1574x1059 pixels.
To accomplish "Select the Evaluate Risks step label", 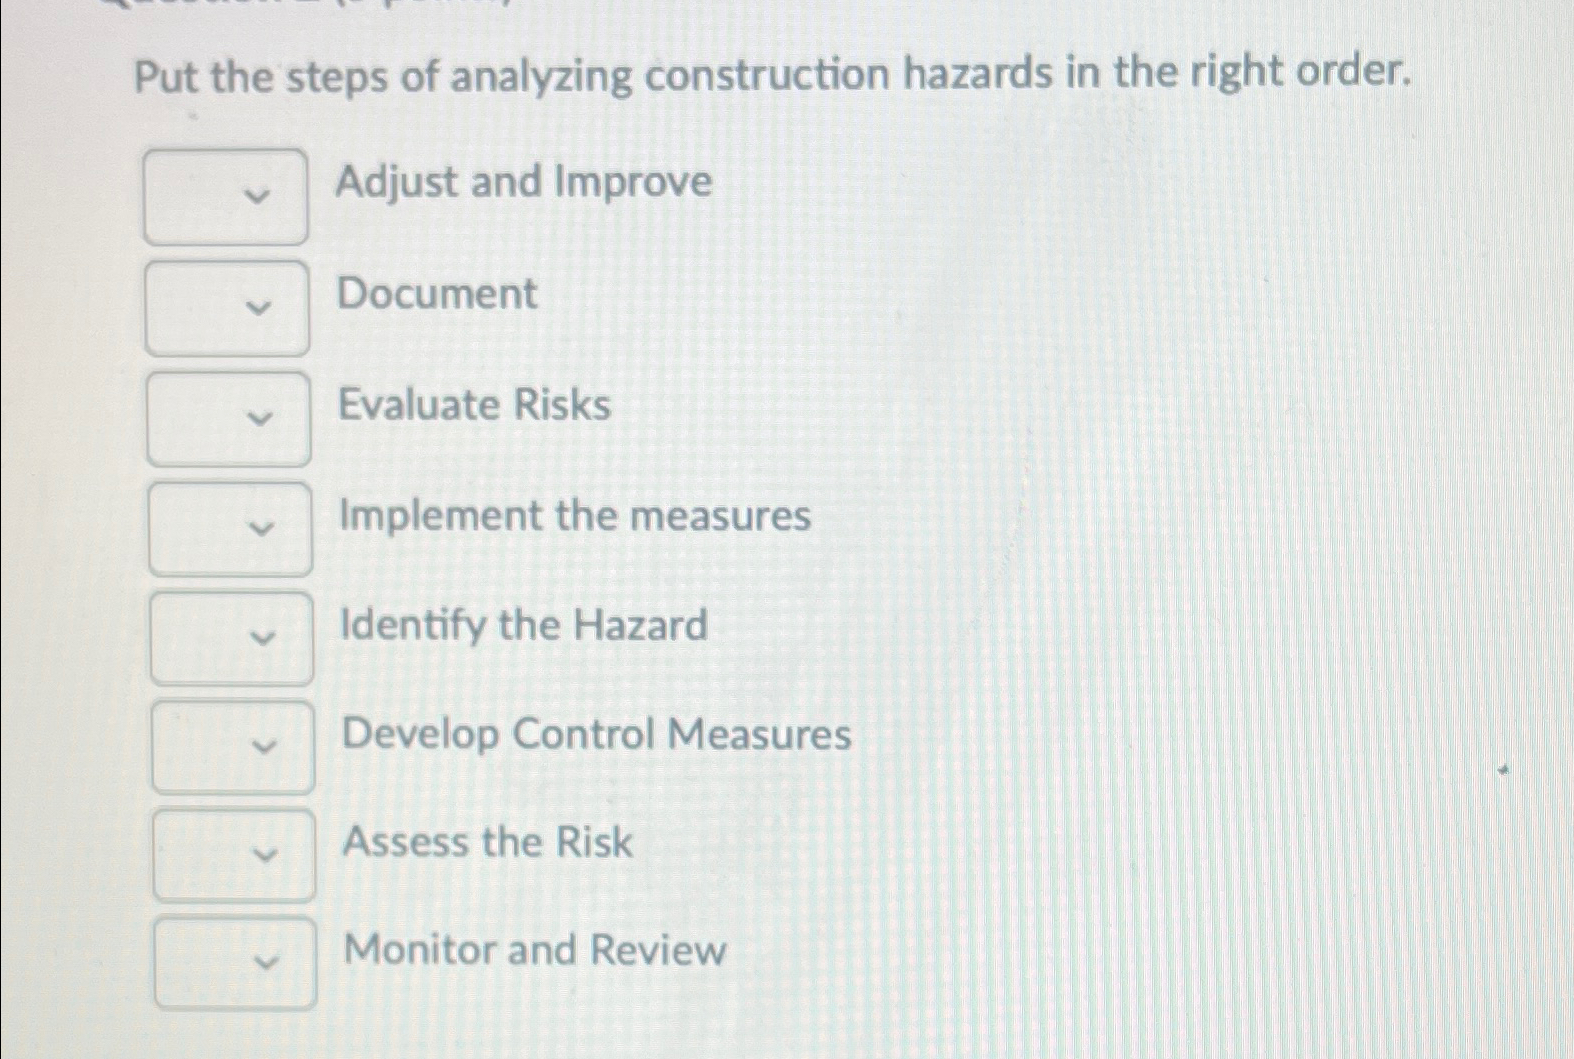I will (x=473, y=406).
